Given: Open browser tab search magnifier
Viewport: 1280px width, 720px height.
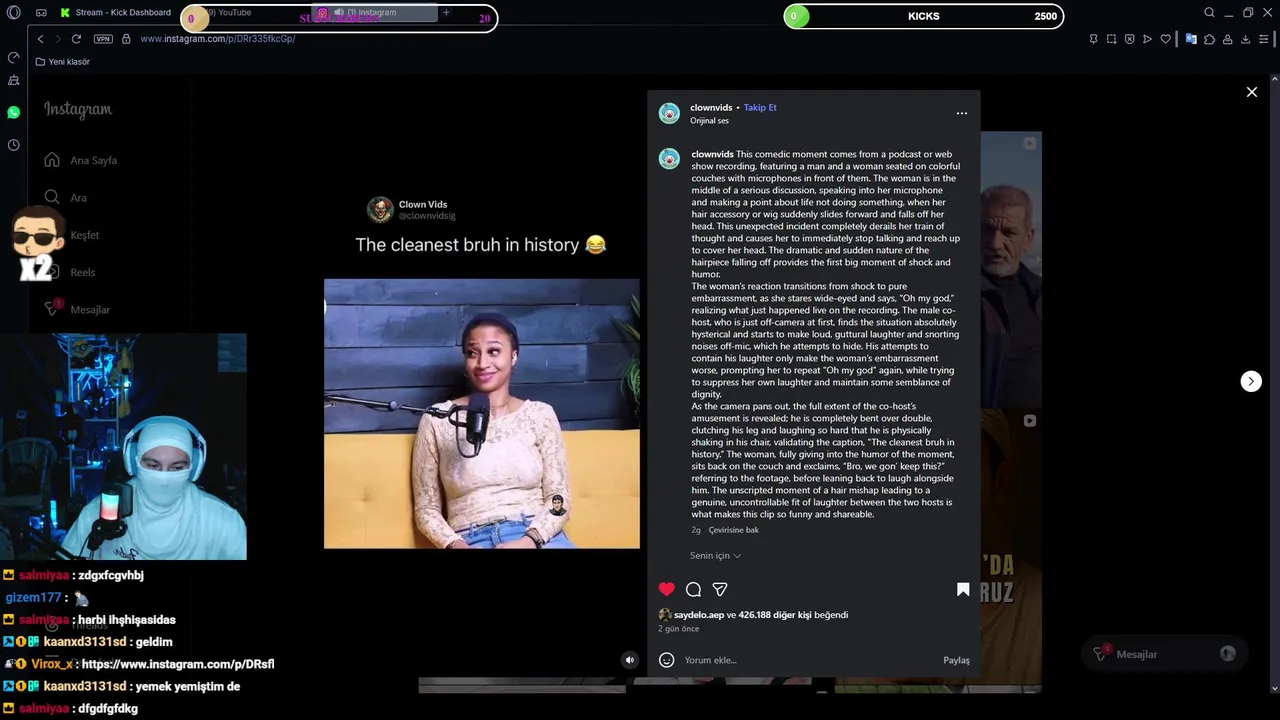Looking at the screenshot, I should (1209, 13).
